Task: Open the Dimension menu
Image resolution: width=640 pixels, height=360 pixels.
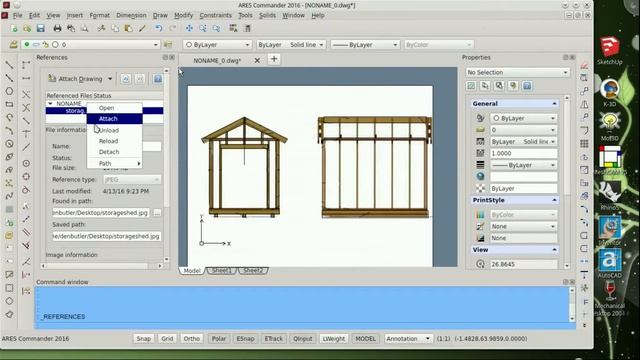Action: [x=131, y=16]
